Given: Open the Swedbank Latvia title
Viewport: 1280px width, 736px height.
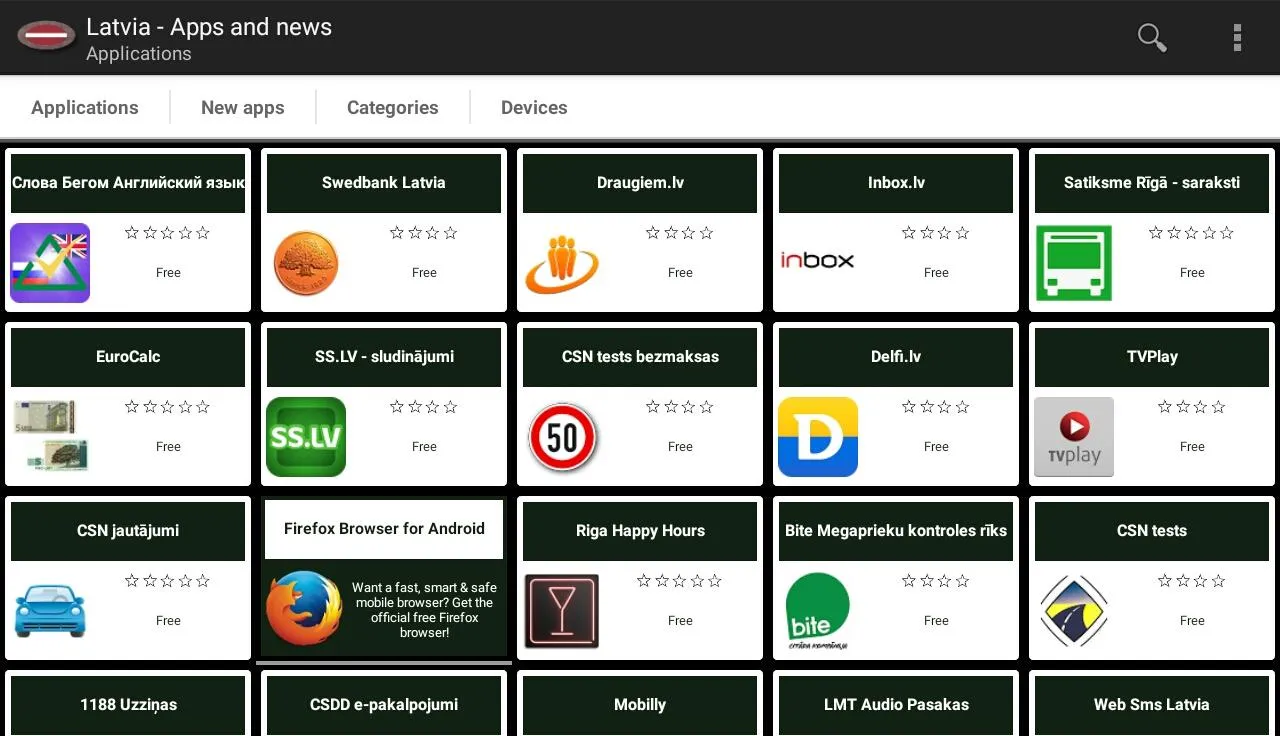Looking at the screenshot, I should point(384,183).
